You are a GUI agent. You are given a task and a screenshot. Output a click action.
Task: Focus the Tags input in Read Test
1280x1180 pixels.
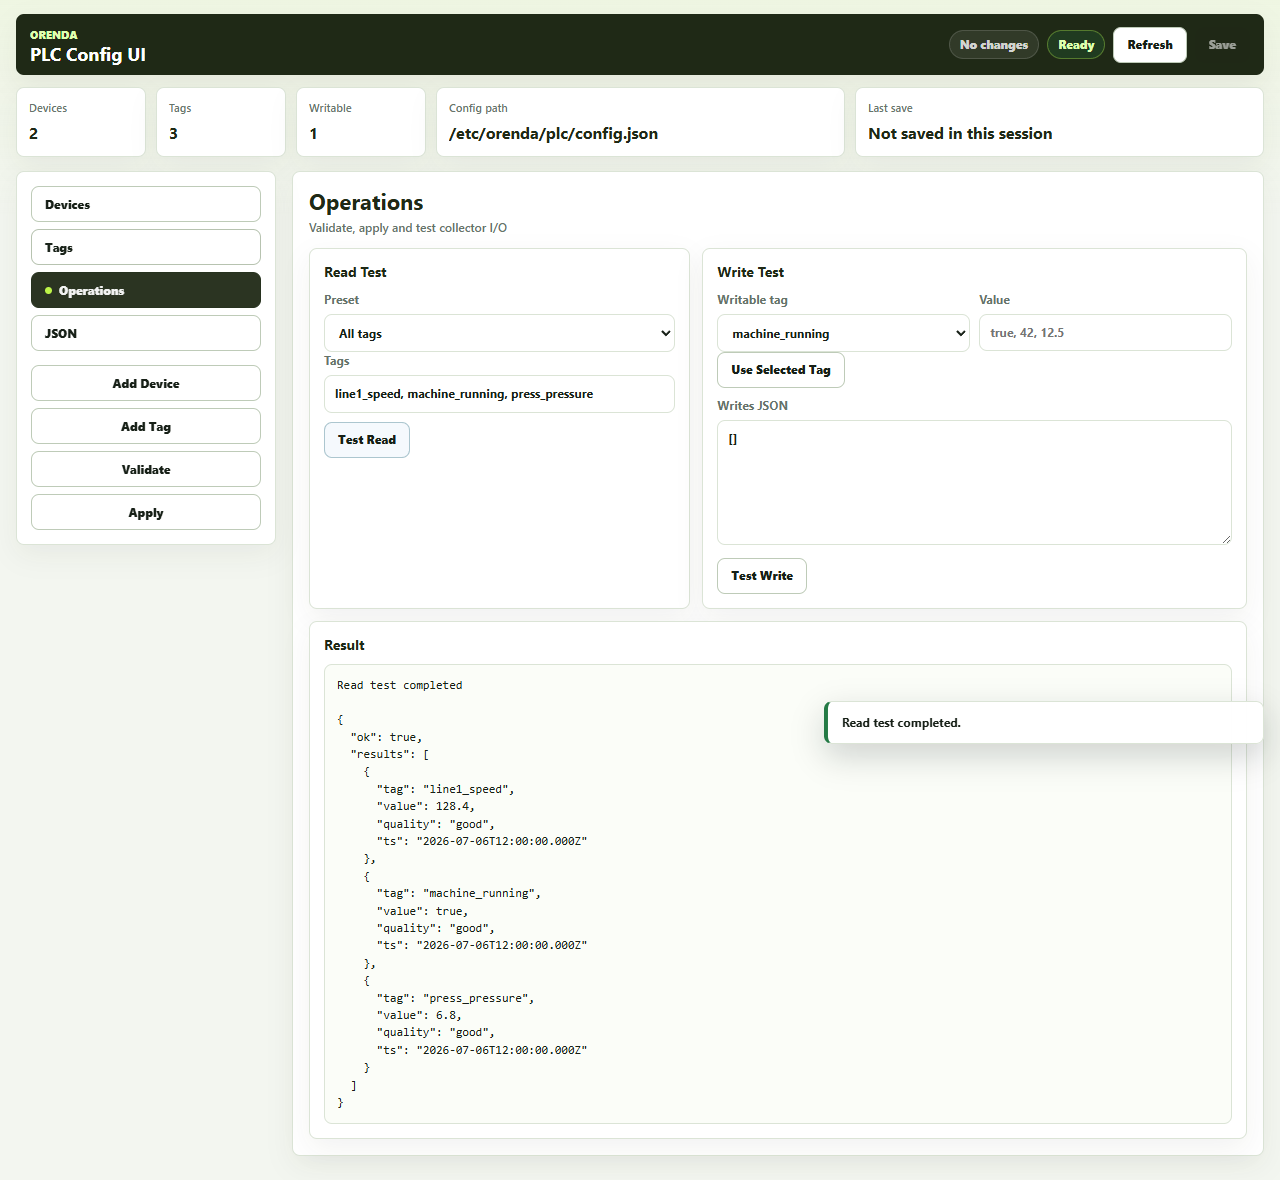(x=499, y=394)
